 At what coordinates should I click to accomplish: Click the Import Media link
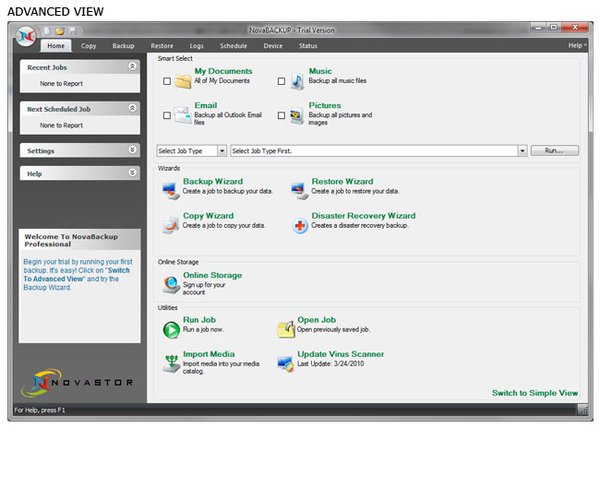[x=209, y=354]
